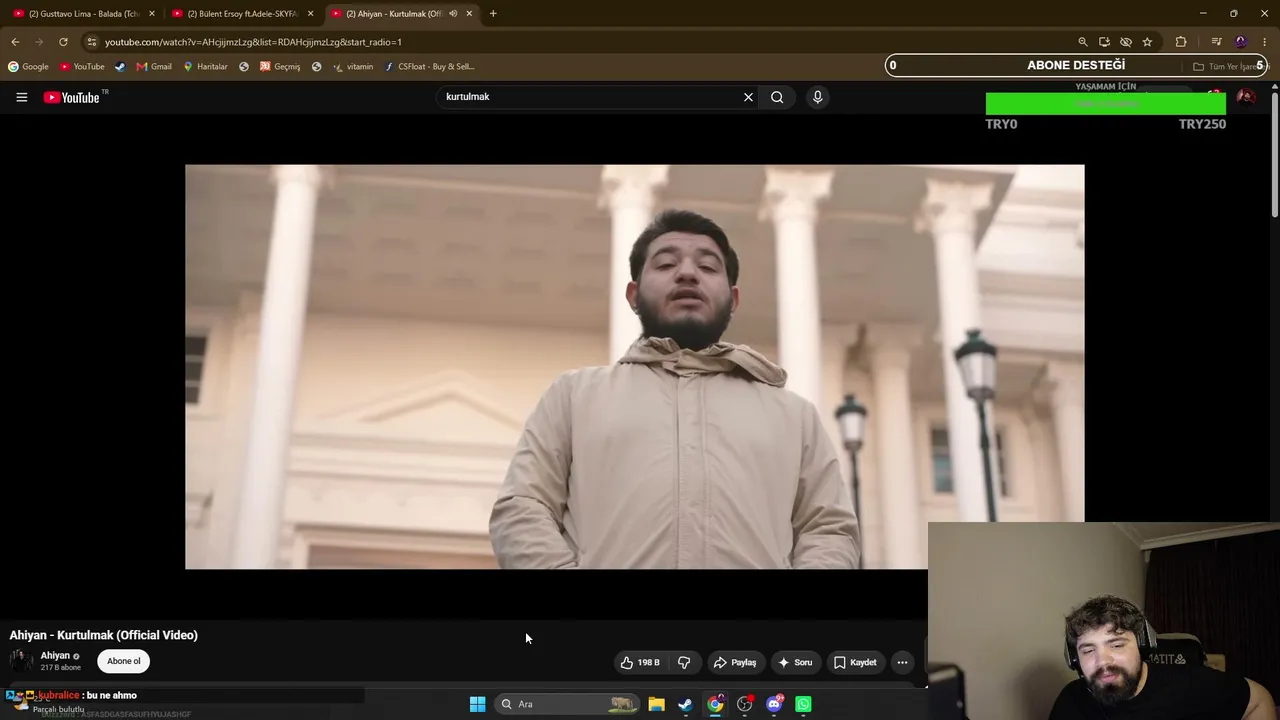Open the YouTube bookmark
The width and height of the screenshot is (1280, 720).
click(x=82, y=67)
